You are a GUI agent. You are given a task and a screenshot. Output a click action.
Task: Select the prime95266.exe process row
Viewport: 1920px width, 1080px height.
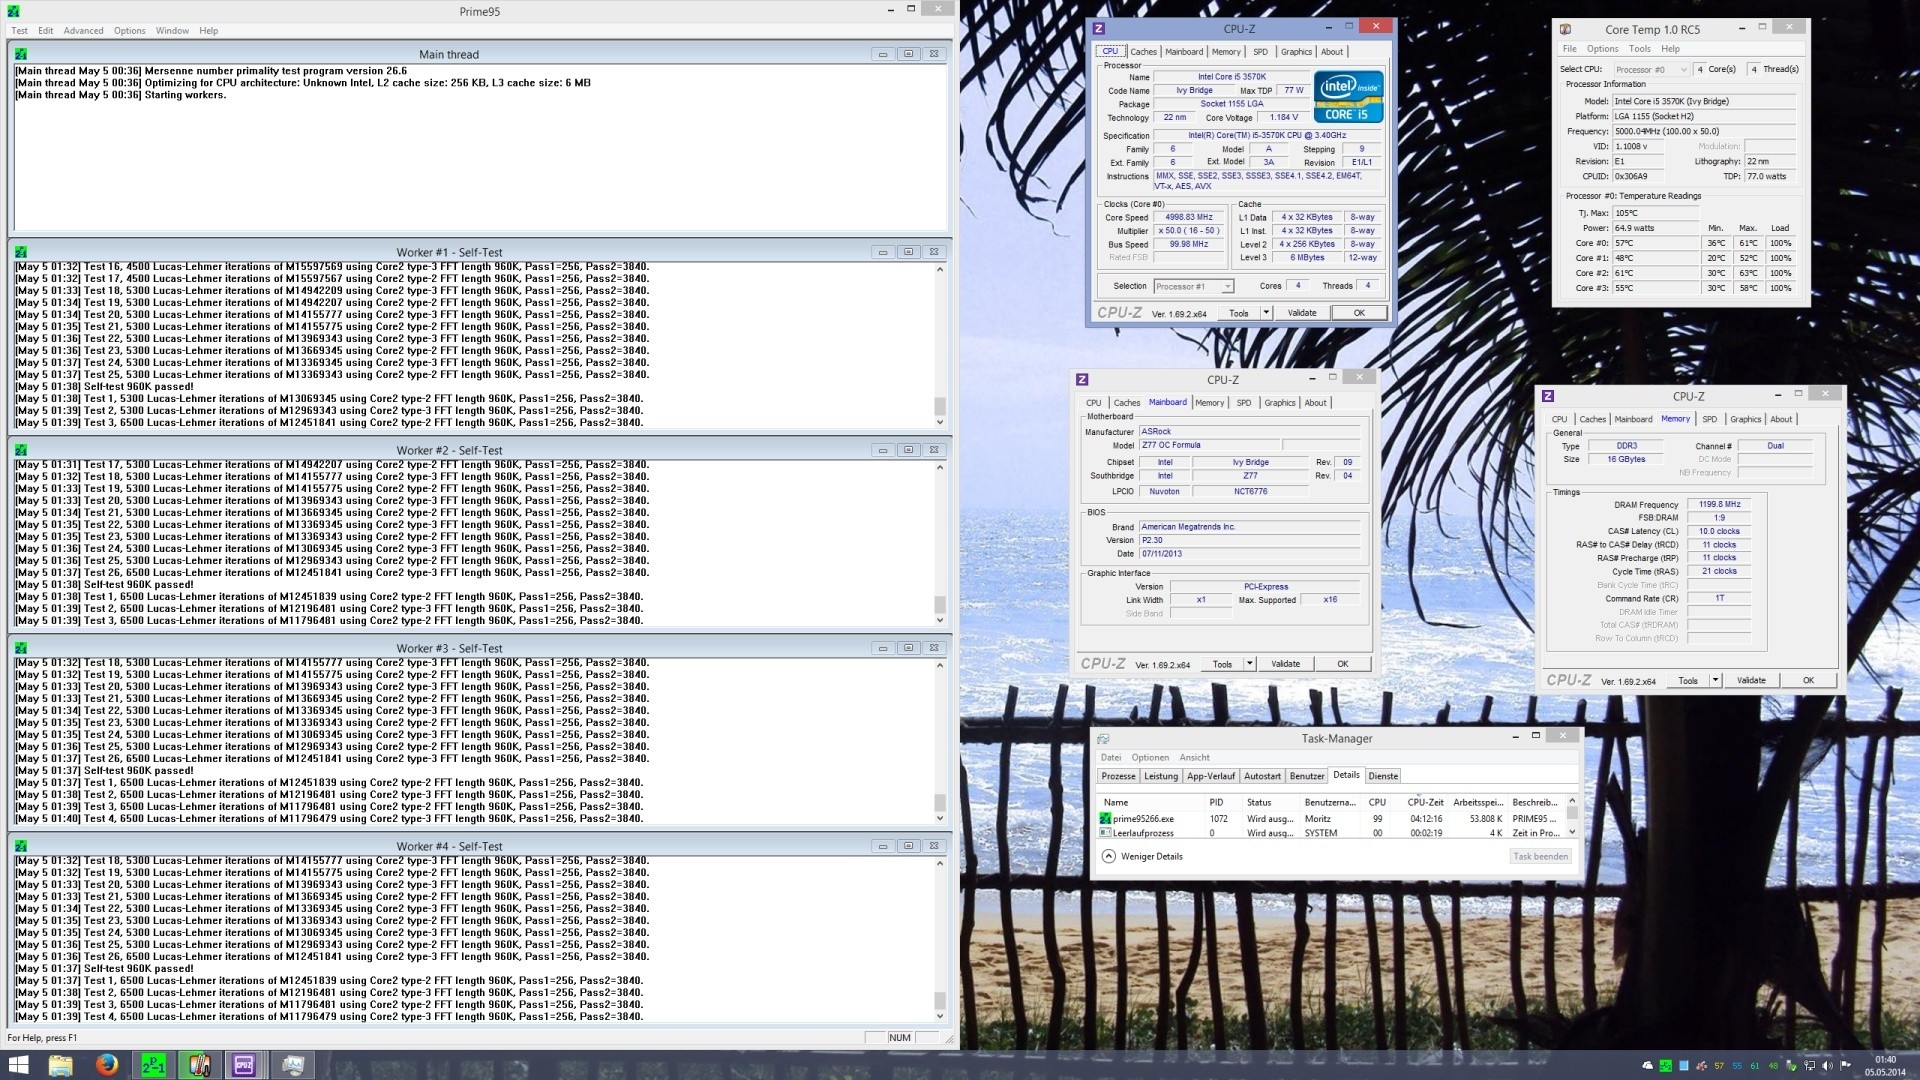tap(1143, 818)
